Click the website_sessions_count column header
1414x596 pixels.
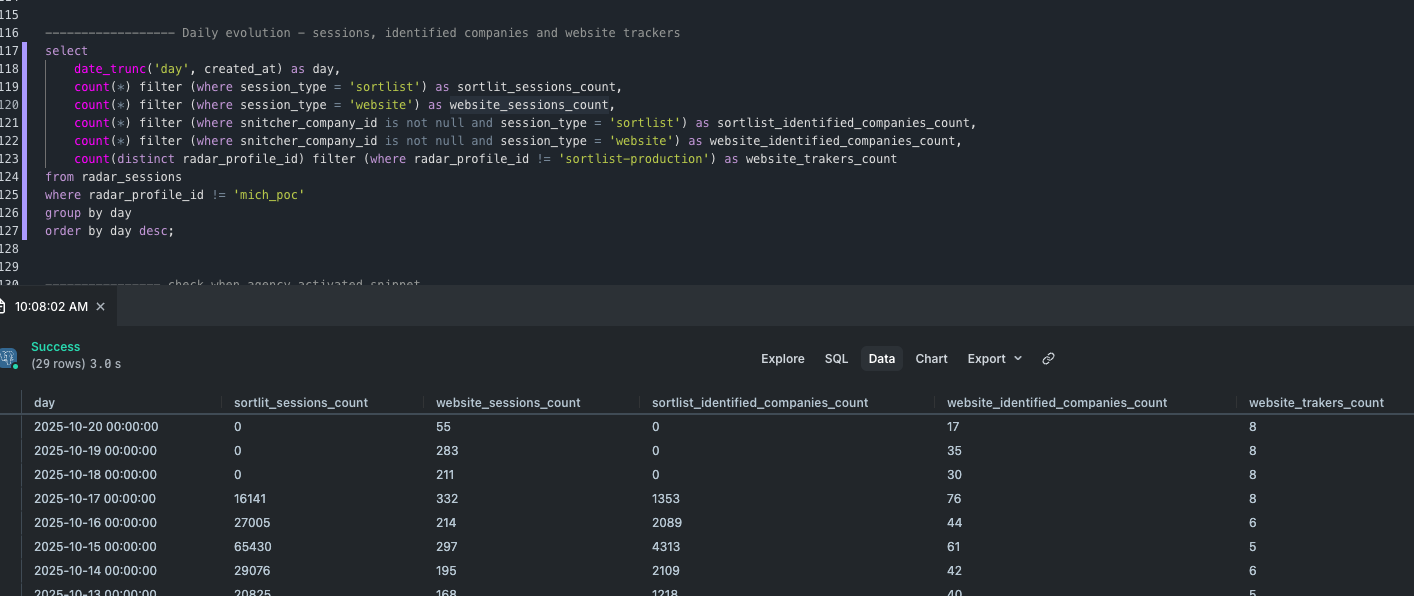508,403
